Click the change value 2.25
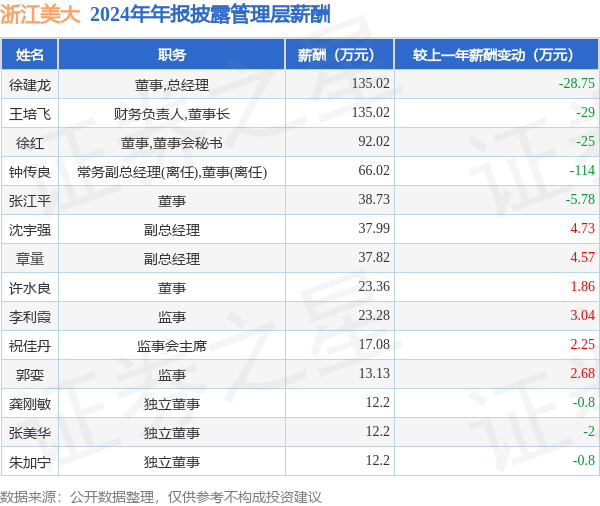This screenshot has height=506, width=600. point(582,344)
